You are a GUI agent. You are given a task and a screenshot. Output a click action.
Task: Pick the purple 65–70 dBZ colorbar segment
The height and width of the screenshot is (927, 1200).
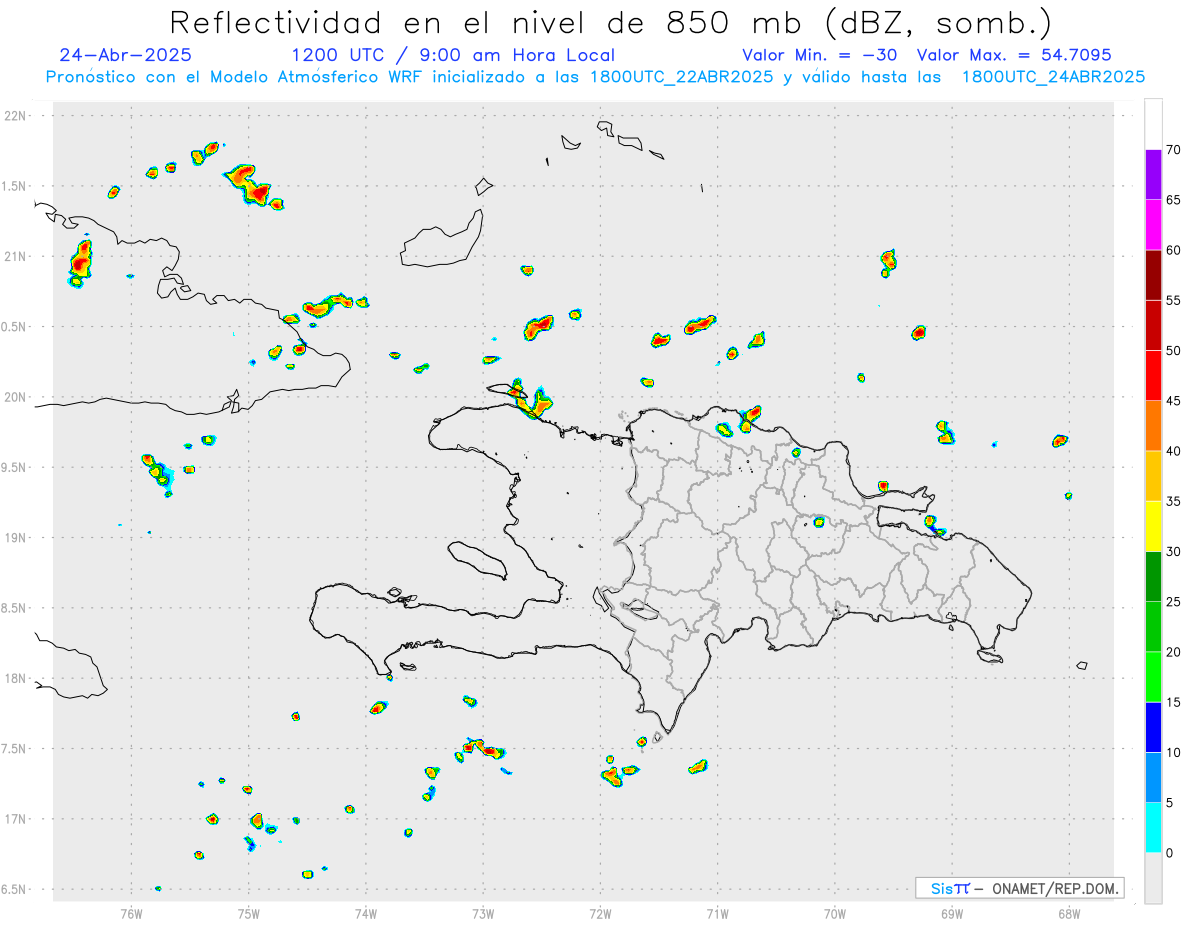1153,175
